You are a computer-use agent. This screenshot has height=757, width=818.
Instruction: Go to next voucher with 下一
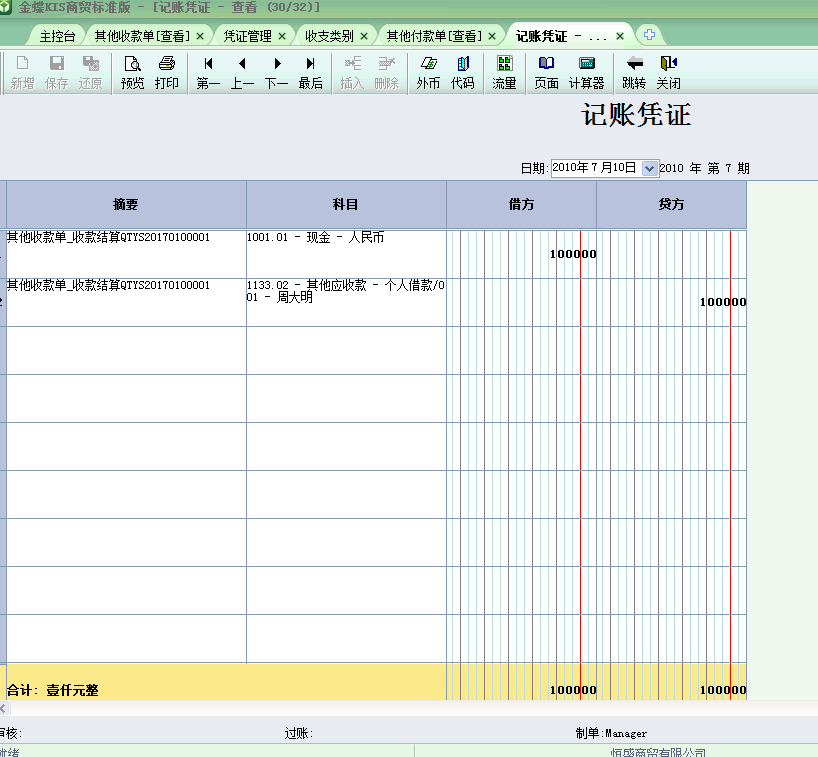click(x=276, y=73)
